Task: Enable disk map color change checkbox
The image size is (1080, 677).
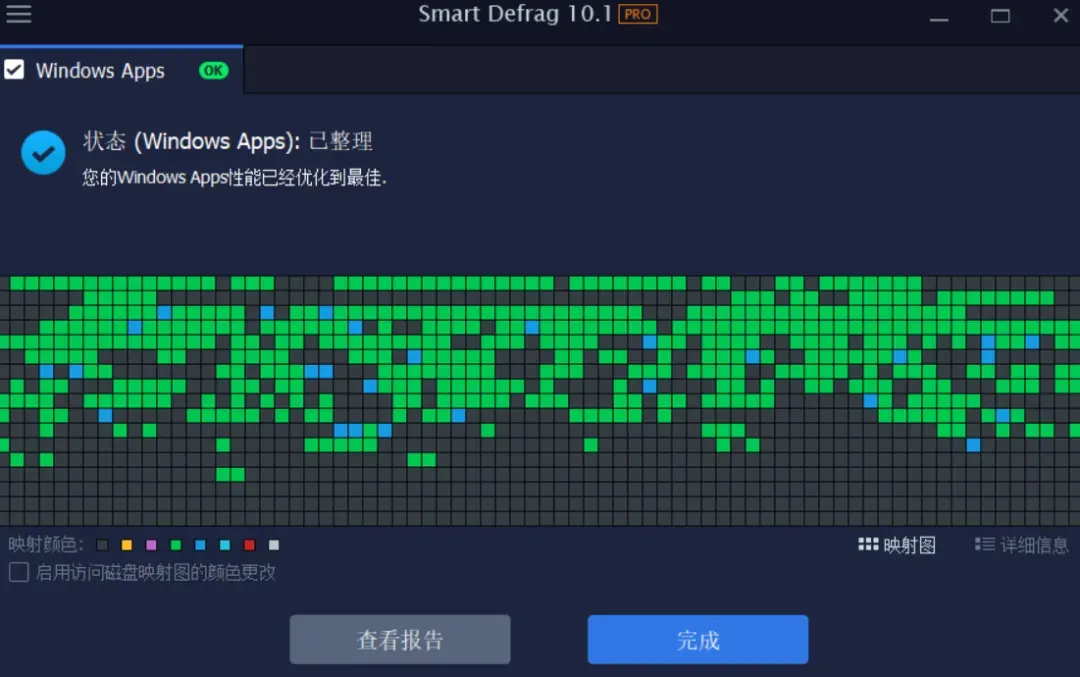Action: [x=19, y=572]
